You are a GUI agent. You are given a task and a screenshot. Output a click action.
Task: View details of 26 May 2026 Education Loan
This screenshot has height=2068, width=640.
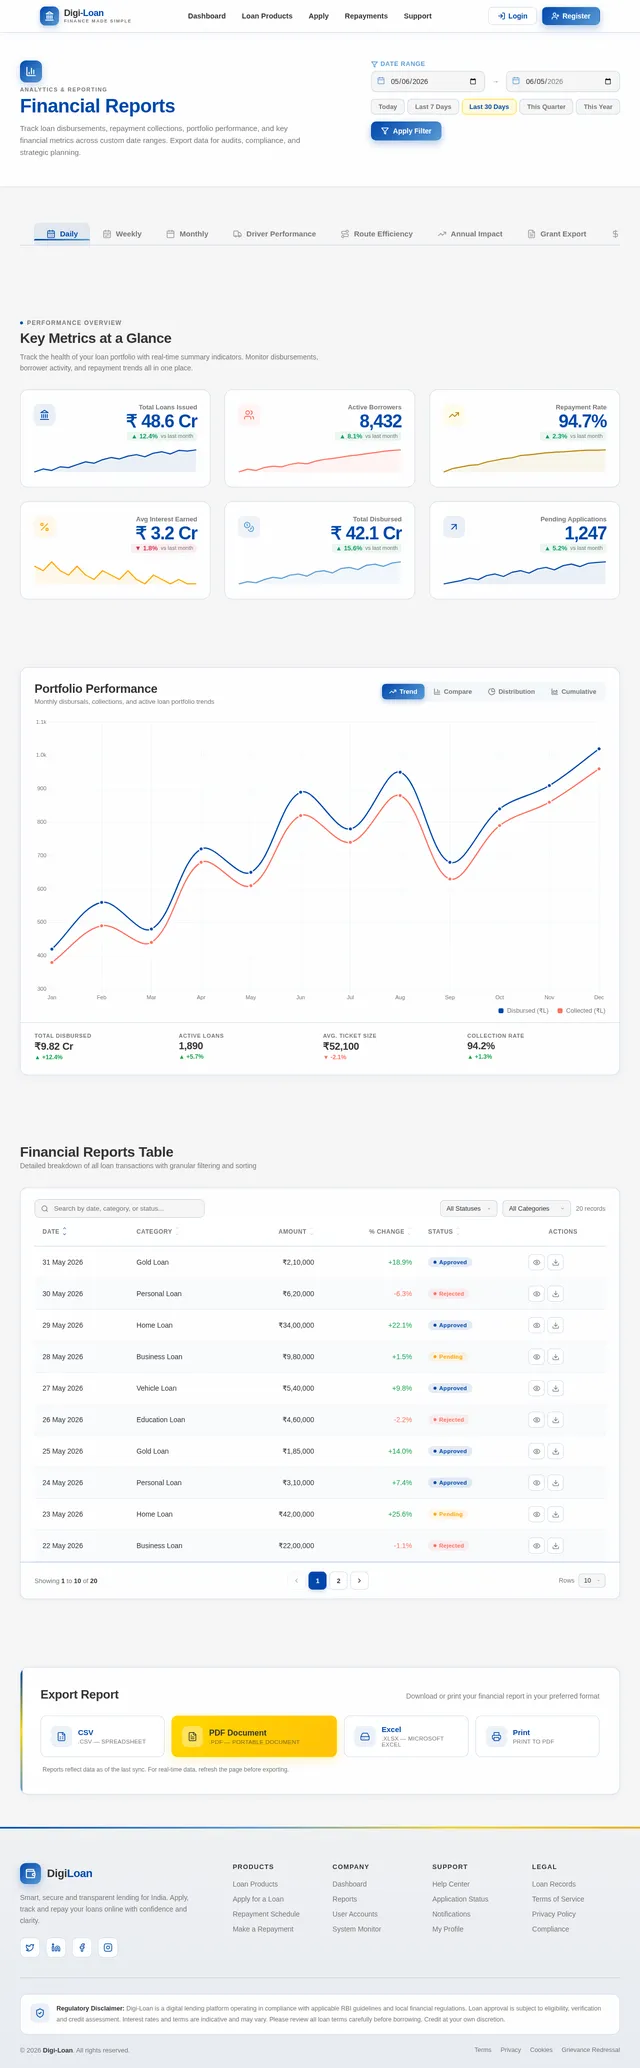(x=536, y=1419)
